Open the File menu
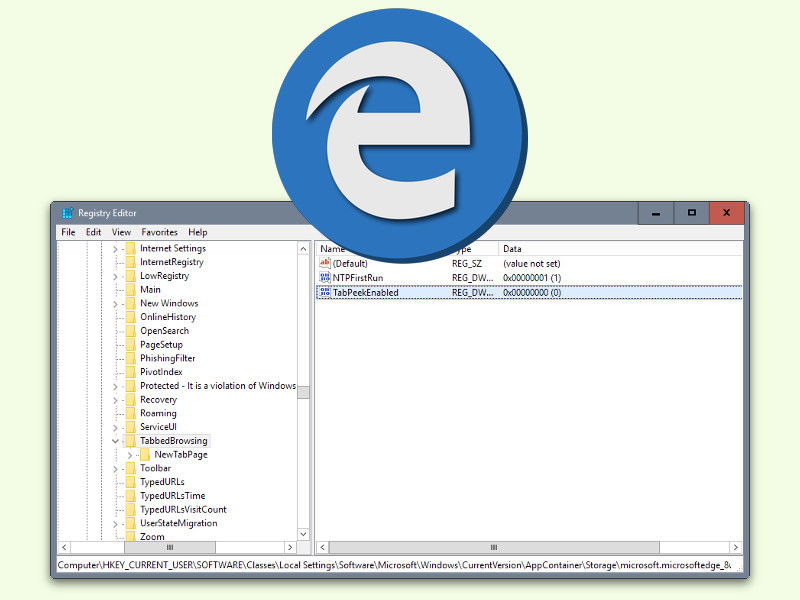Viewport: 800px width, 600px height. click(x=68, y=232)
